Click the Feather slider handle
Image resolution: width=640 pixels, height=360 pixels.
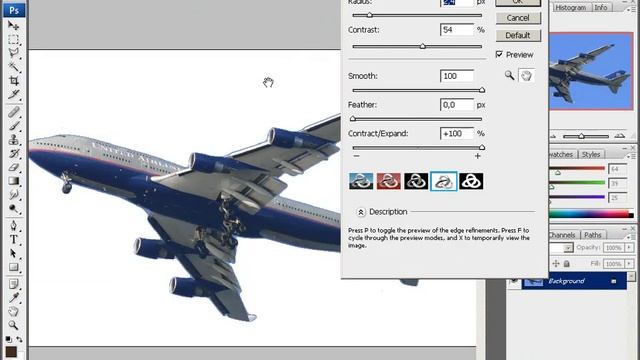click(x=353, y=119)
